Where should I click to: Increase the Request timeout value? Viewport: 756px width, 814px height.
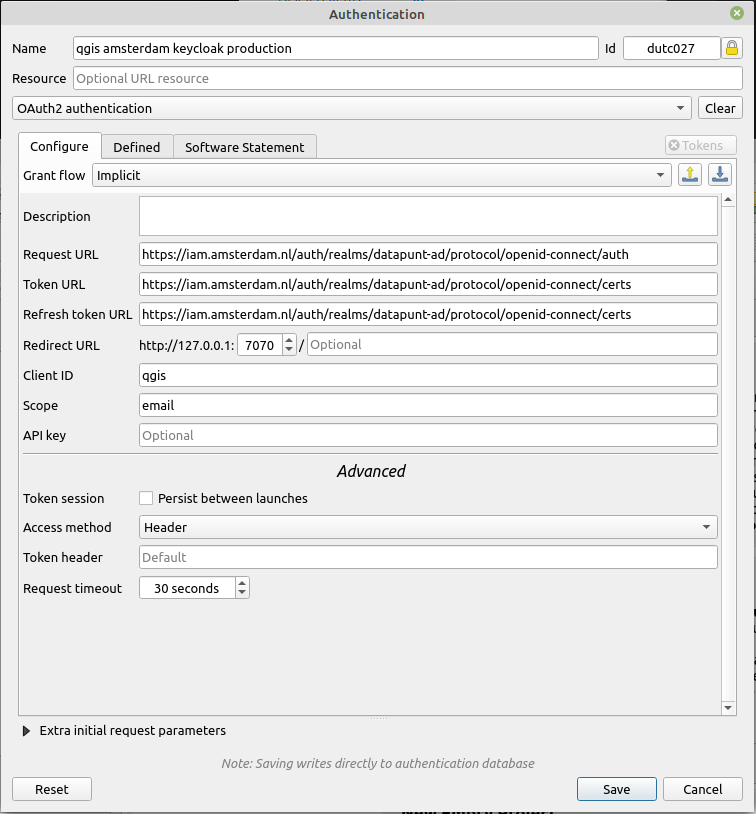[243, 582]
